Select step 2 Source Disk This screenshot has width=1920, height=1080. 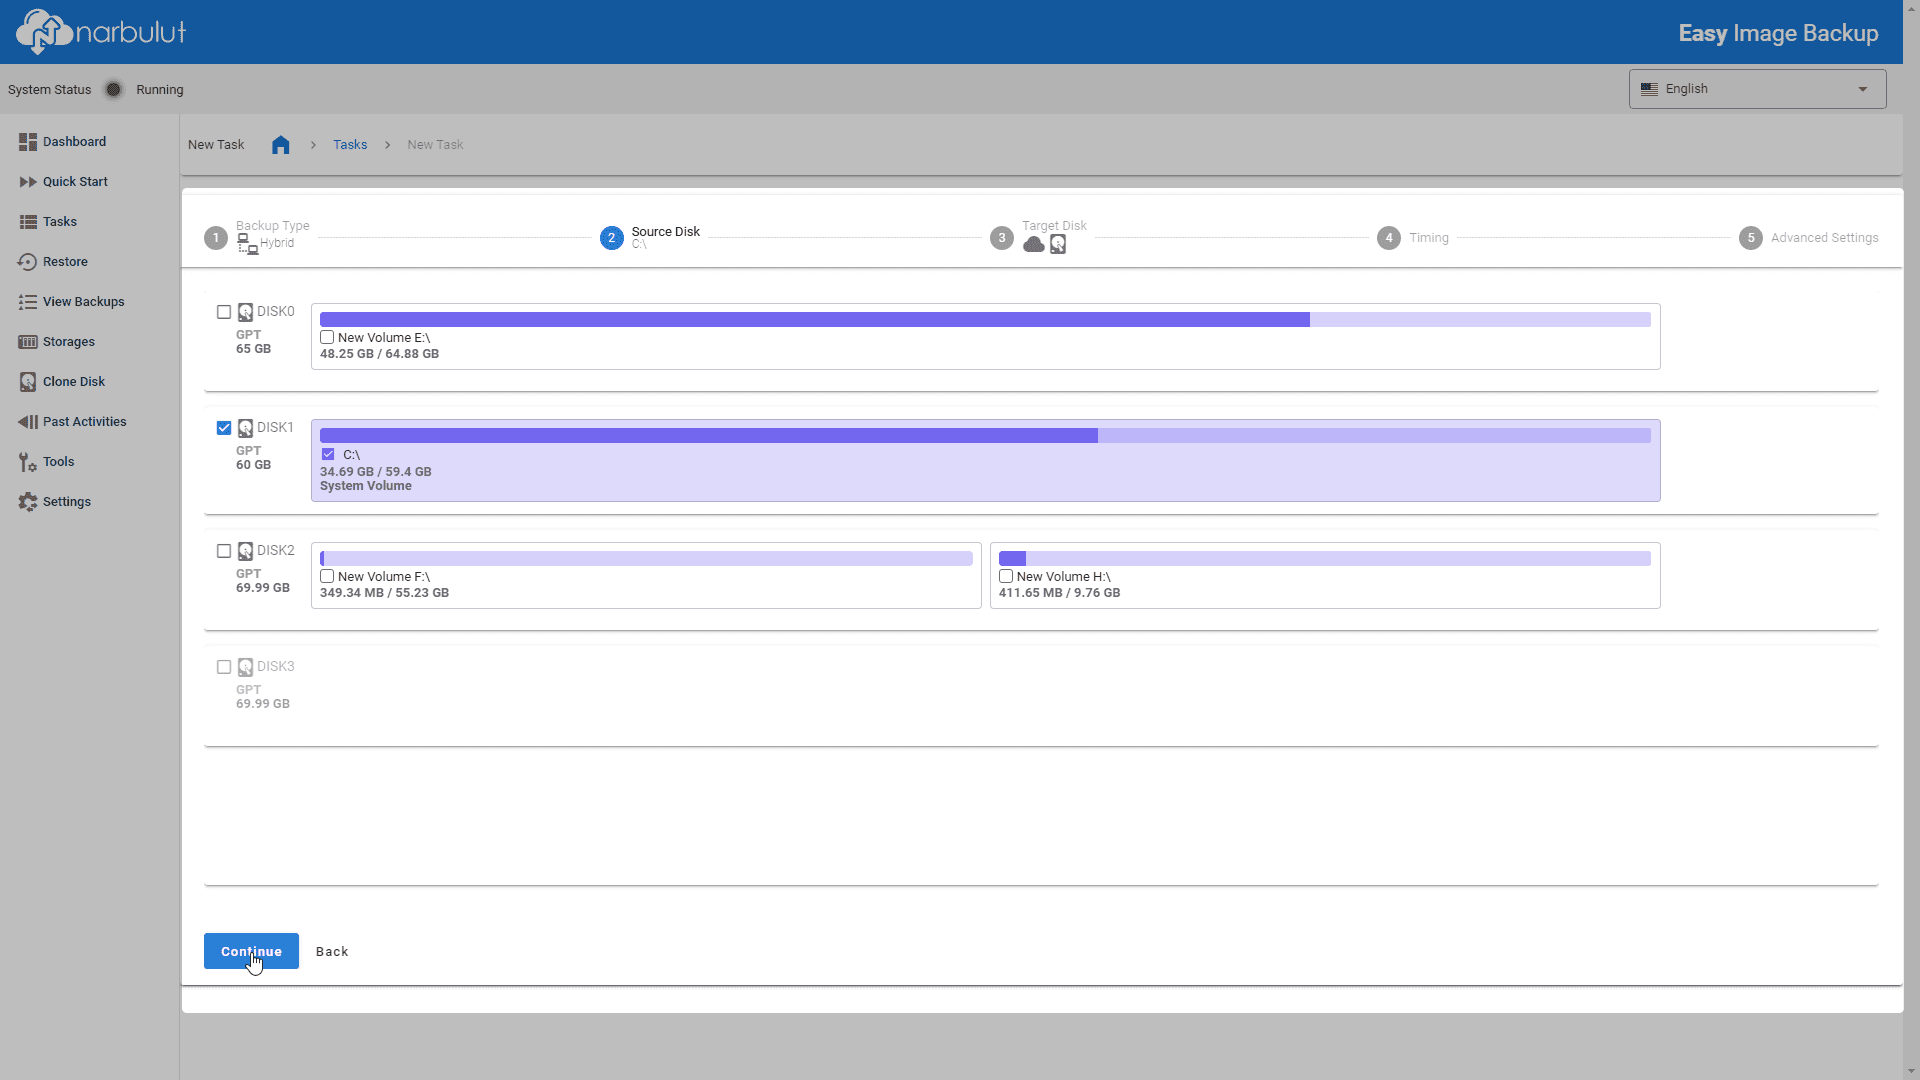(x=650, y=238)
